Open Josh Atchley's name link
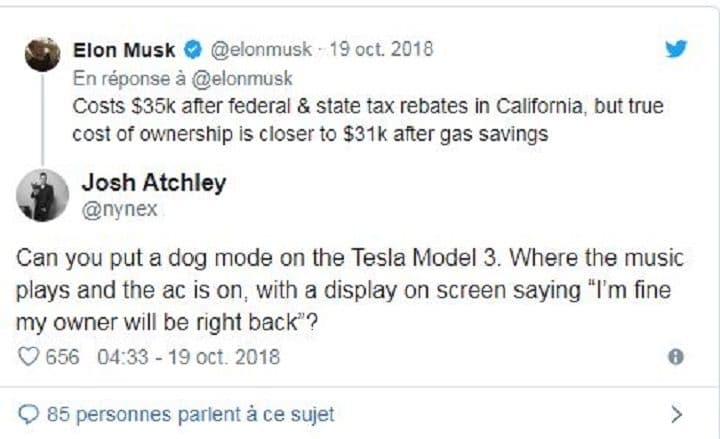 (x=152, y=183)
